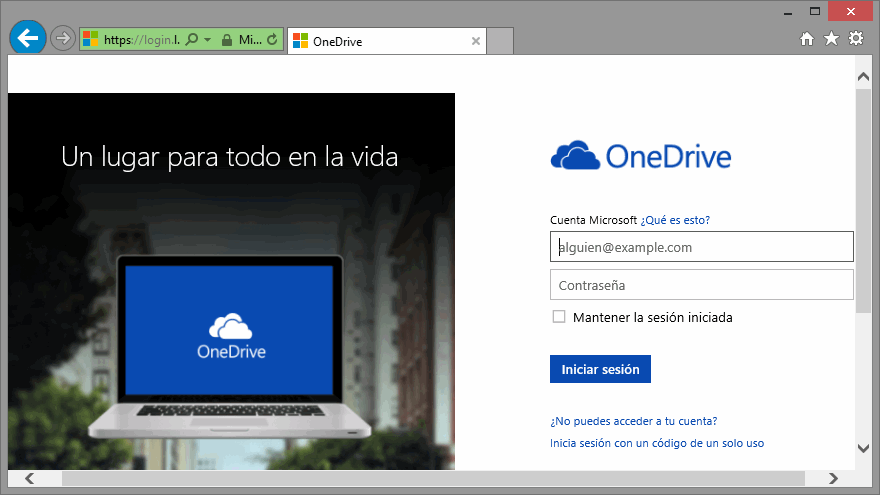Click the search magnifier in address bar
Viewport: 880px width, 495px height.
point(191,40)
